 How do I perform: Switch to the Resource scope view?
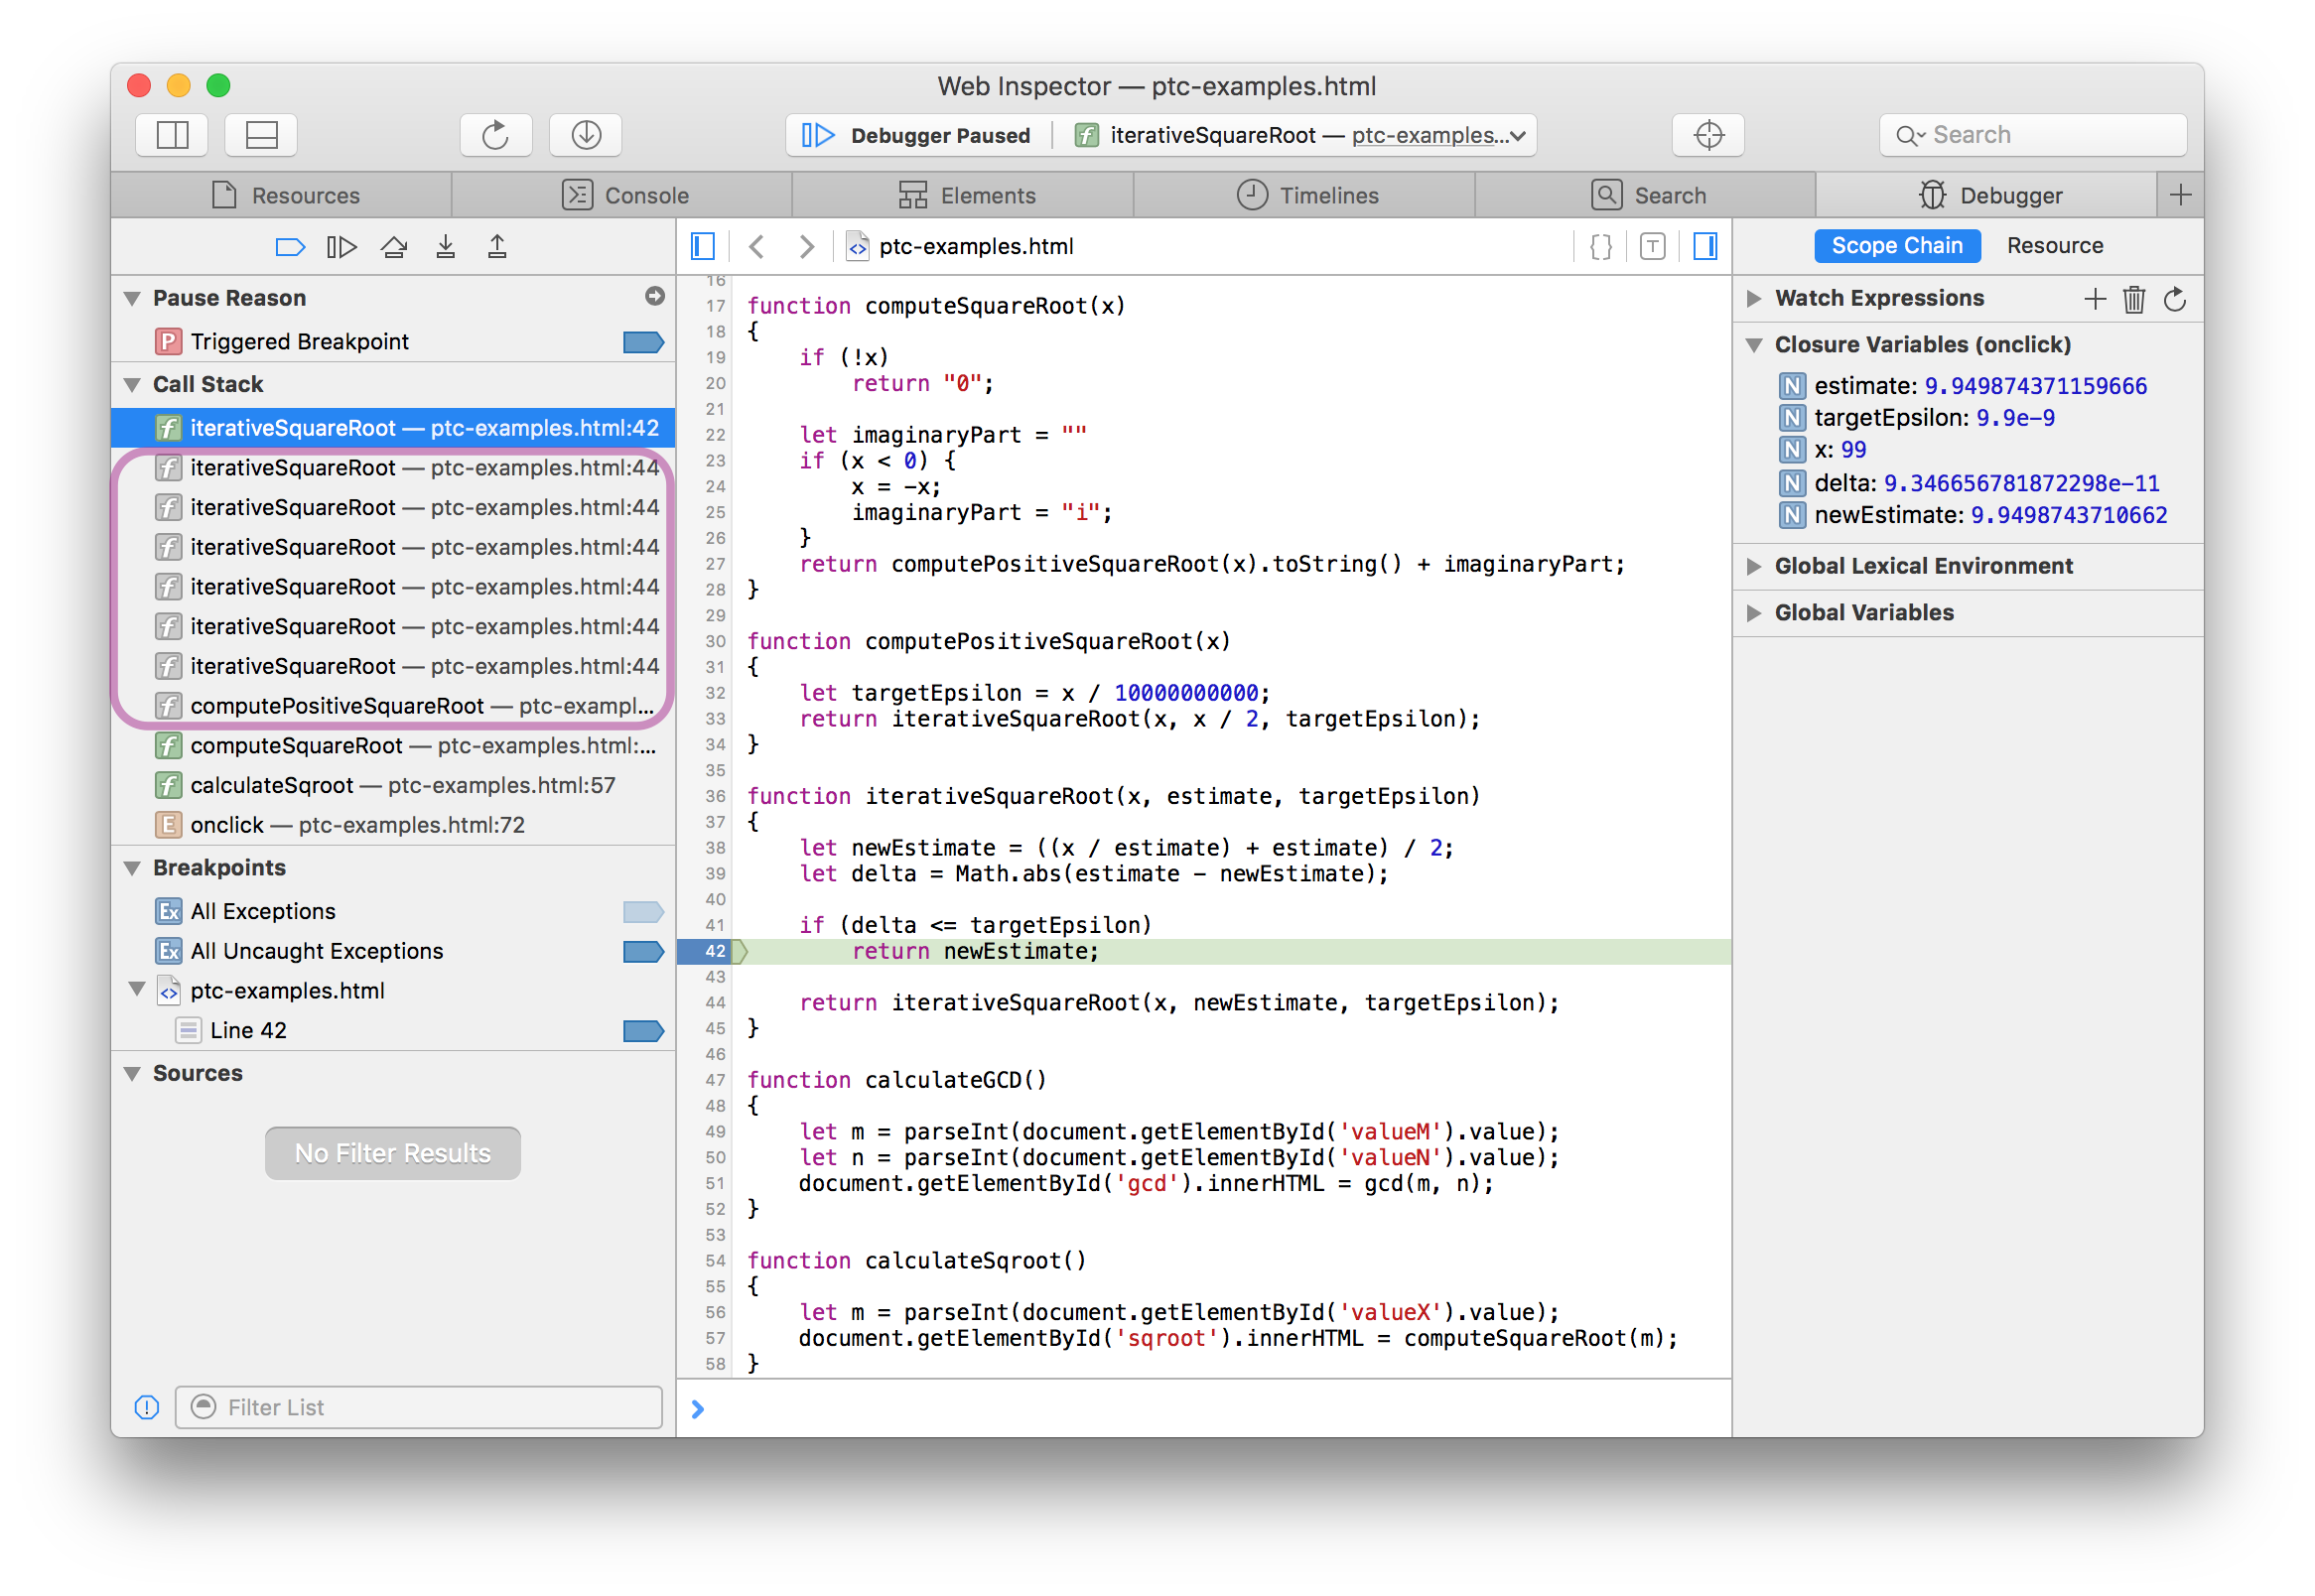2053,246
